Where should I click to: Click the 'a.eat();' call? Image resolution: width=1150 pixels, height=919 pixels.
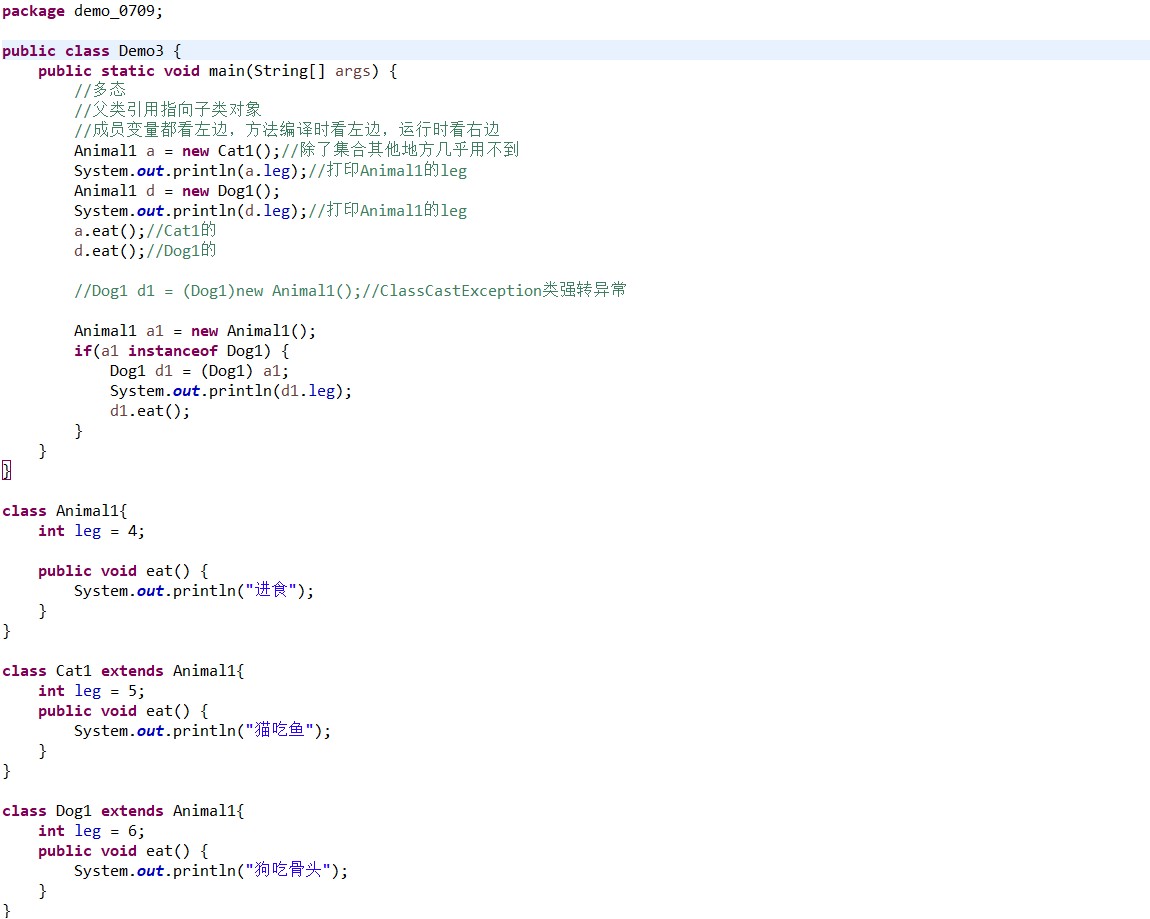[109, 231]
